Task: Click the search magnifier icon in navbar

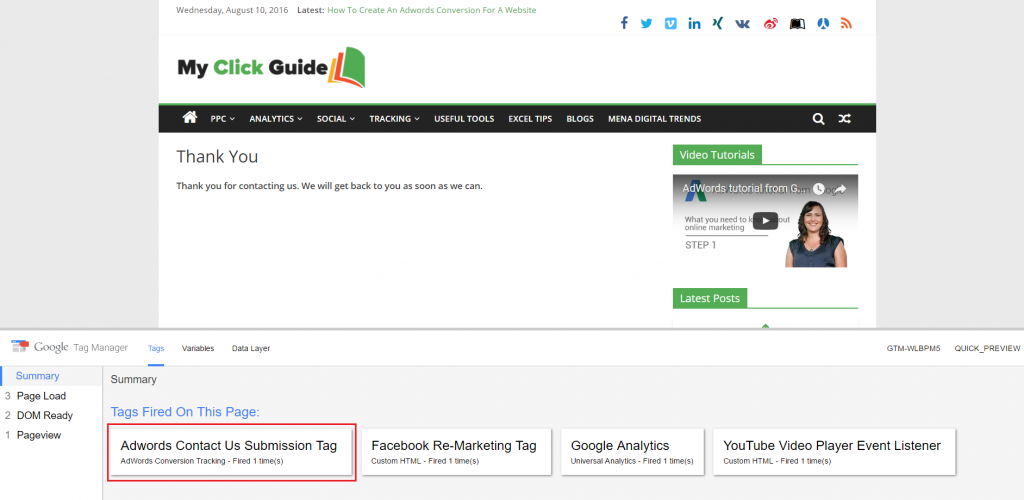Action: pyautogui.click(x=818, y=119)
